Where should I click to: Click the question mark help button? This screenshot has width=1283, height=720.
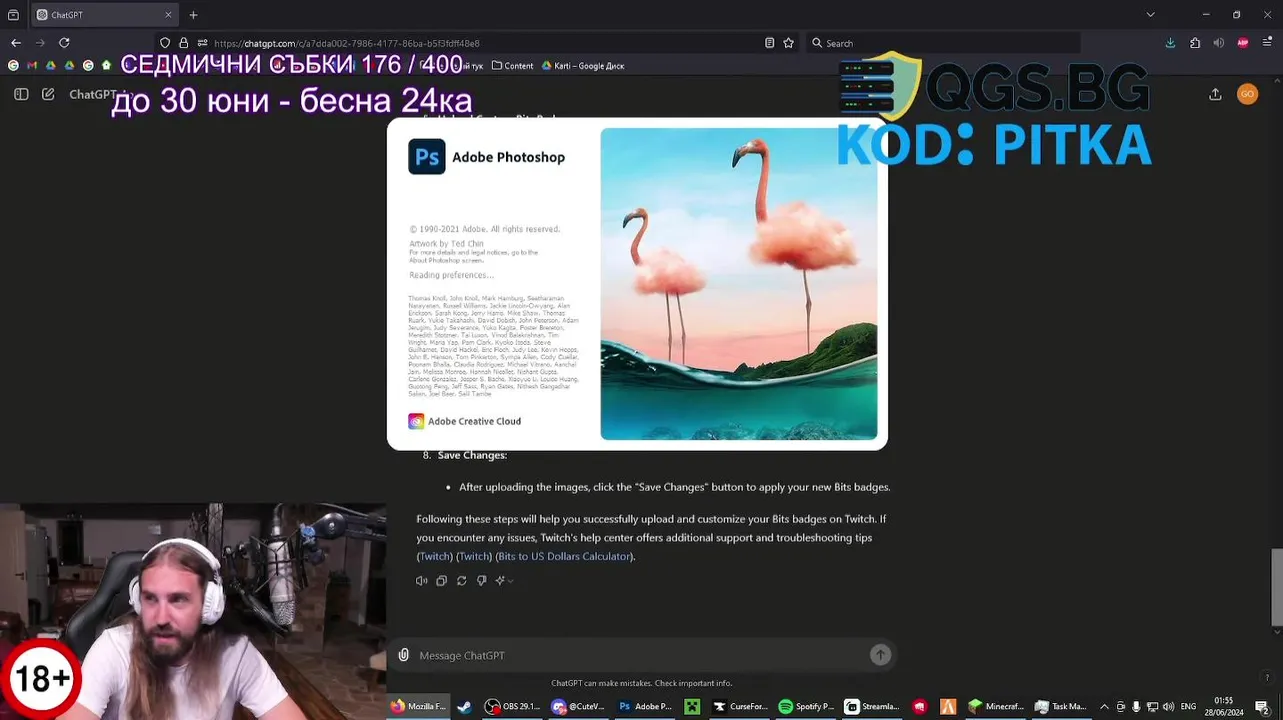[x=1267, y=677]
